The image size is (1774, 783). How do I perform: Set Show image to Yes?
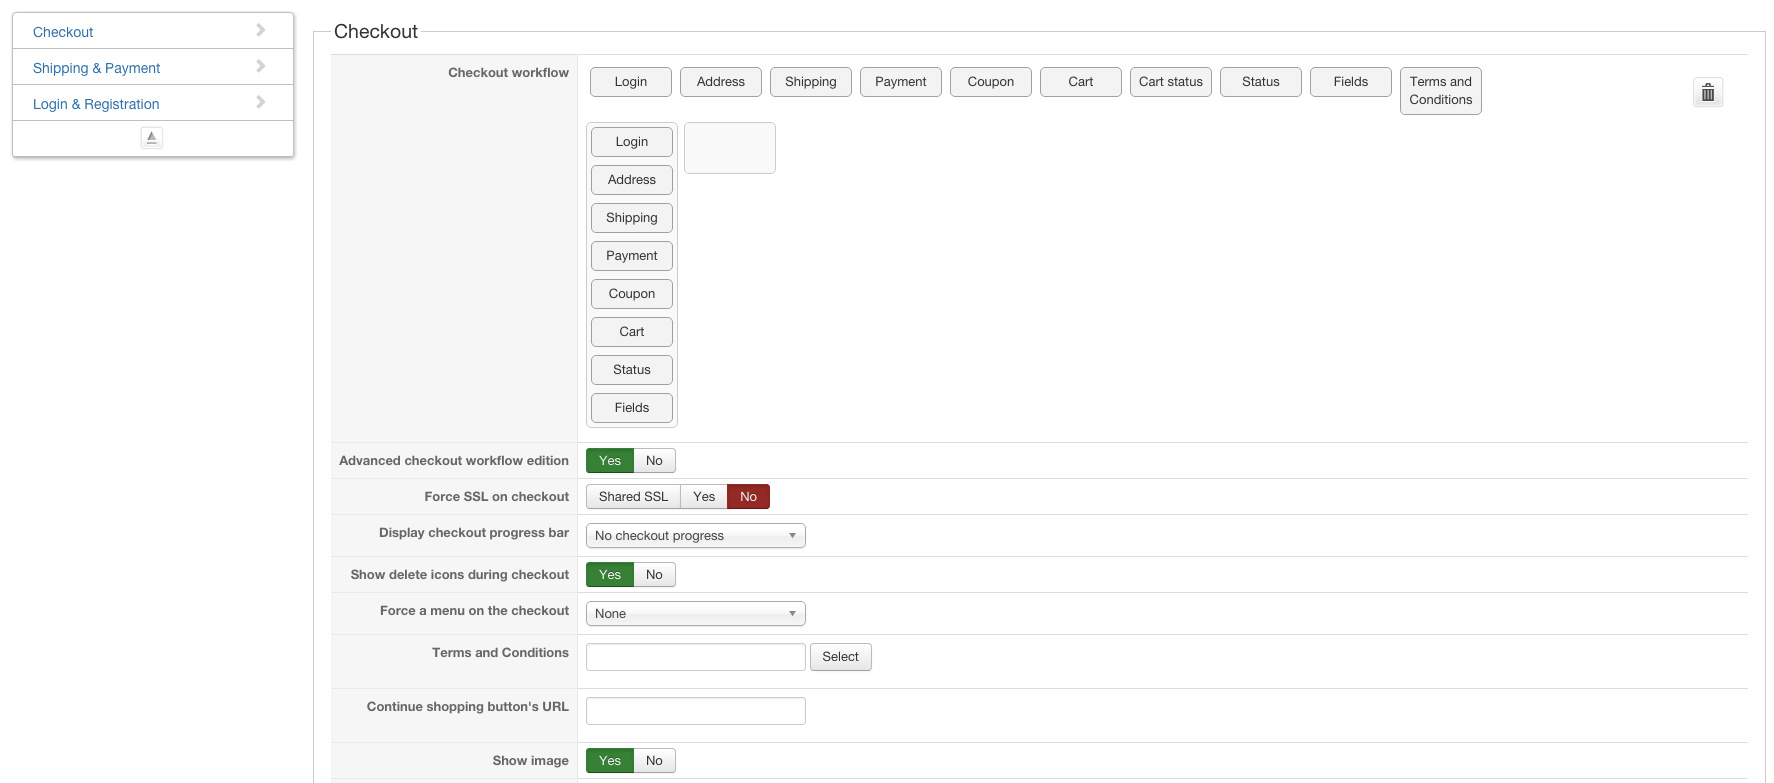(x=610, y=761)
